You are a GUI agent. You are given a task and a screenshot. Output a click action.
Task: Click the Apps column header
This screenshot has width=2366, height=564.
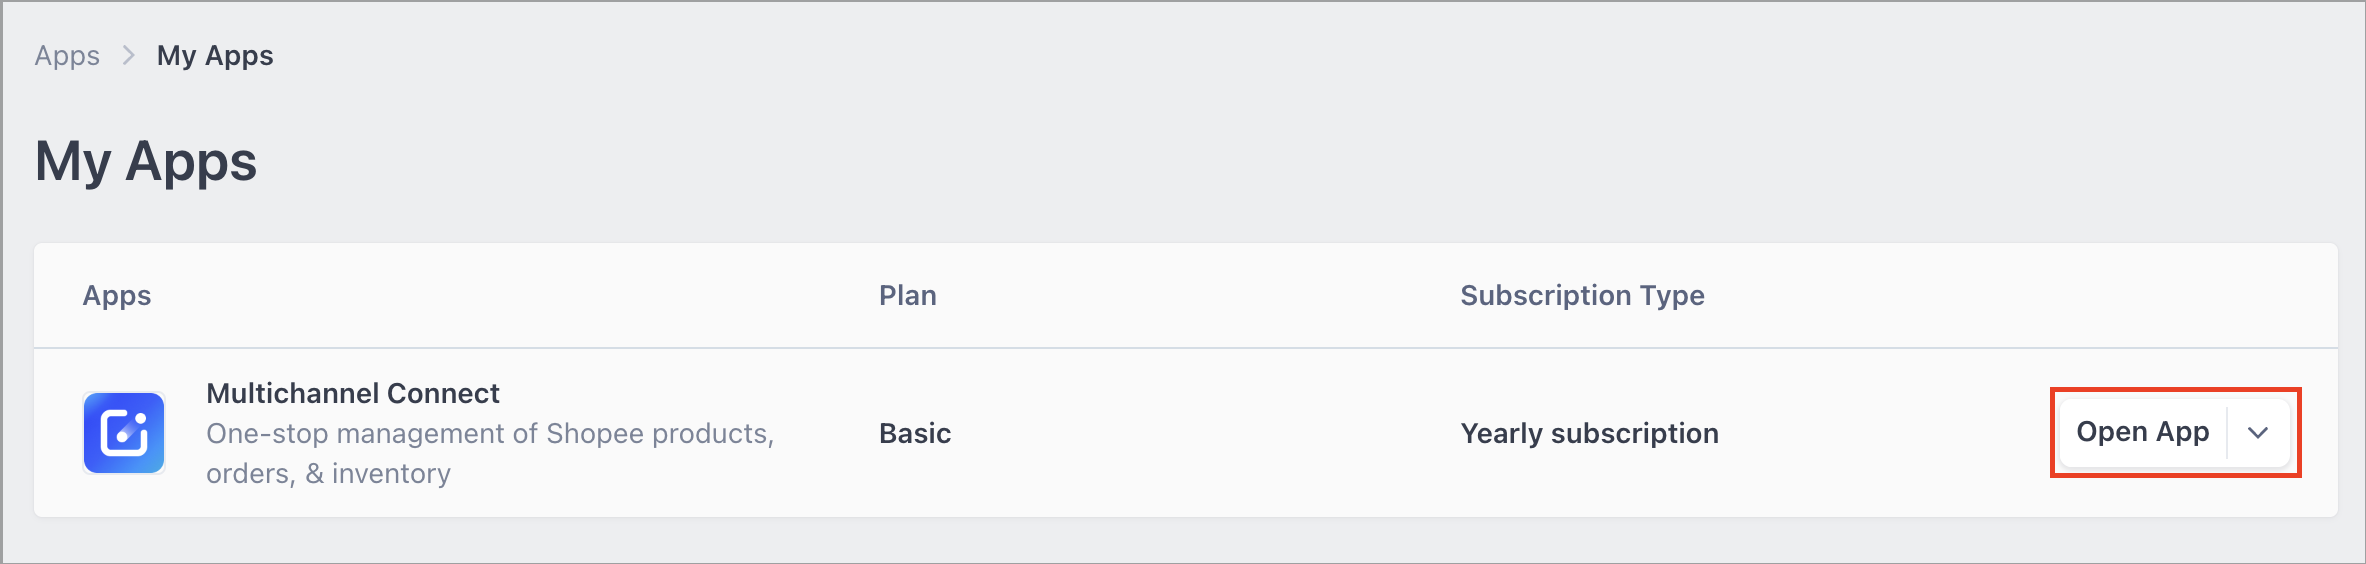[117, 295]
